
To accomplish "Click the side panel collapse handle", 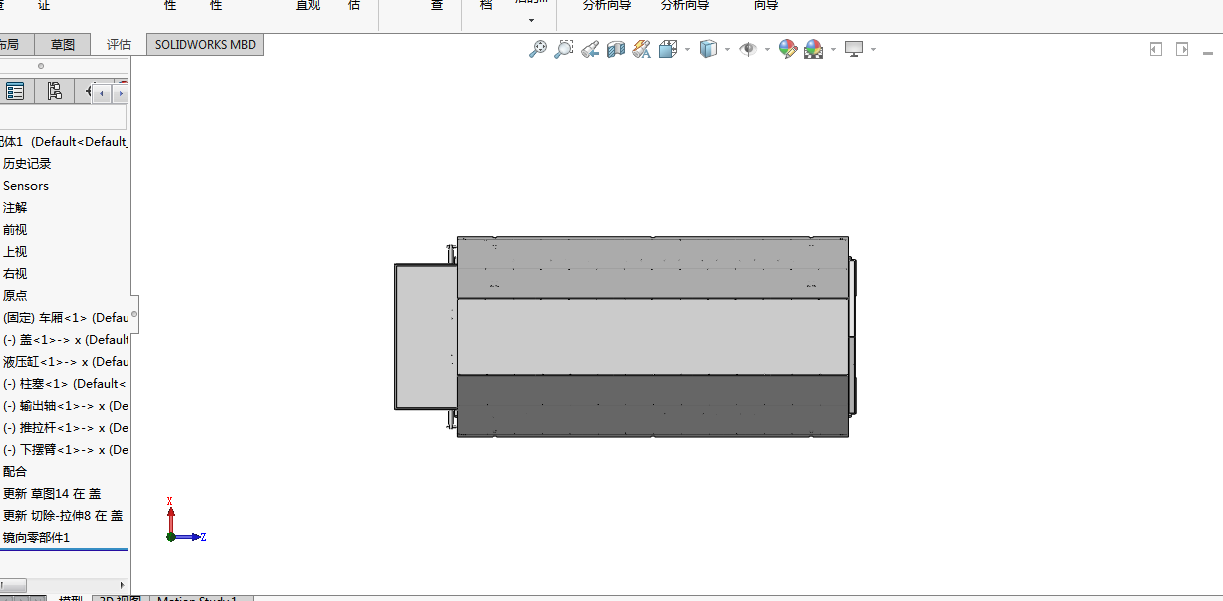I will coord(134,313).
